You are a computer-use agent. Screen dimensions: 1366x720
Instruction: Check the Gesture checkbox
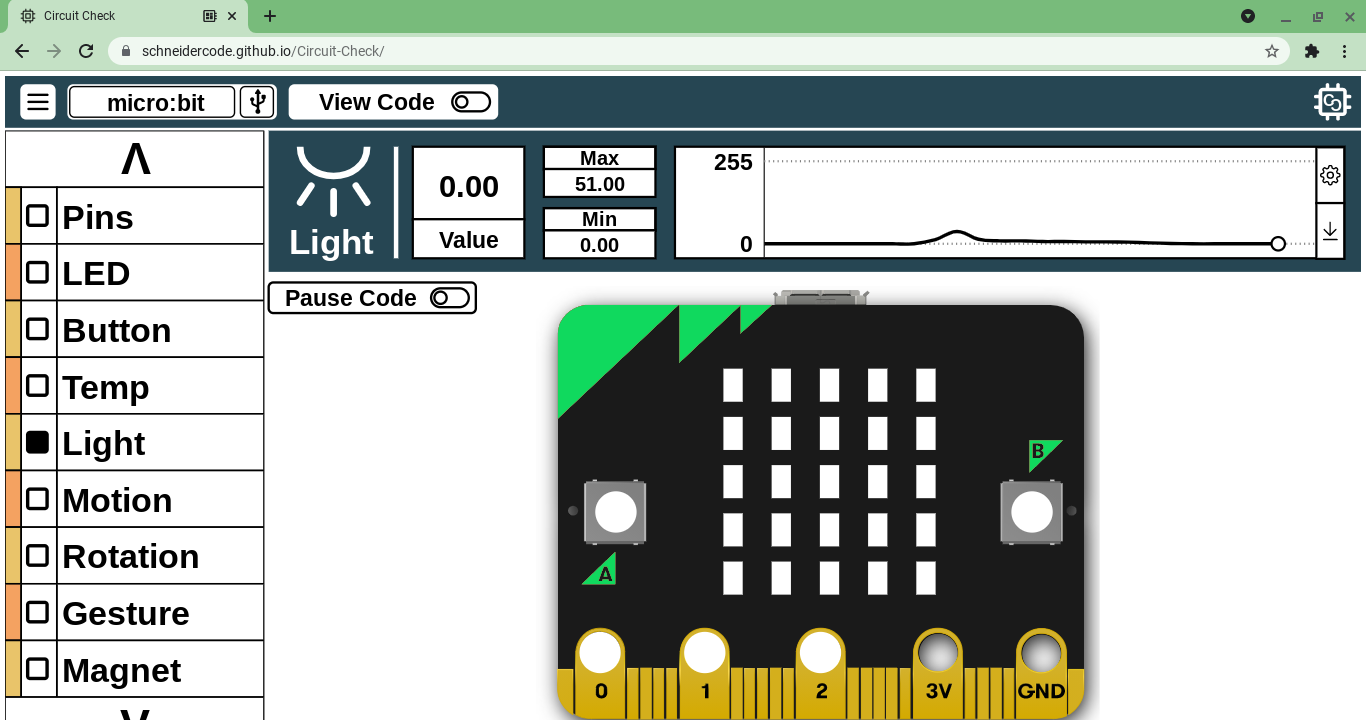pos(38,612)
